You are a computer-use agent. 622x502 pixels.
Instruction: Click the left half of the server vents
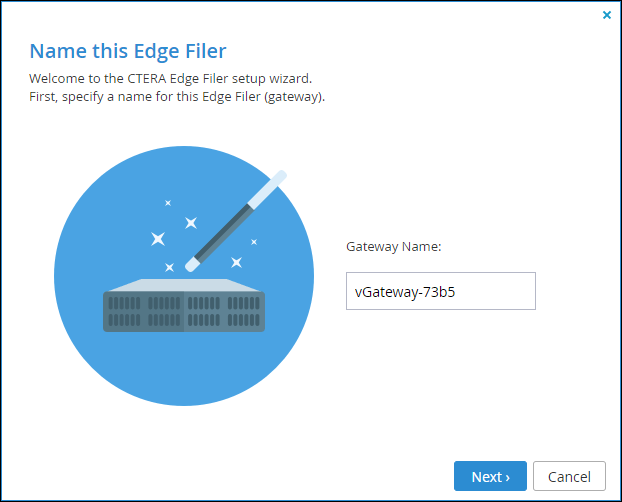click(144, 312)
